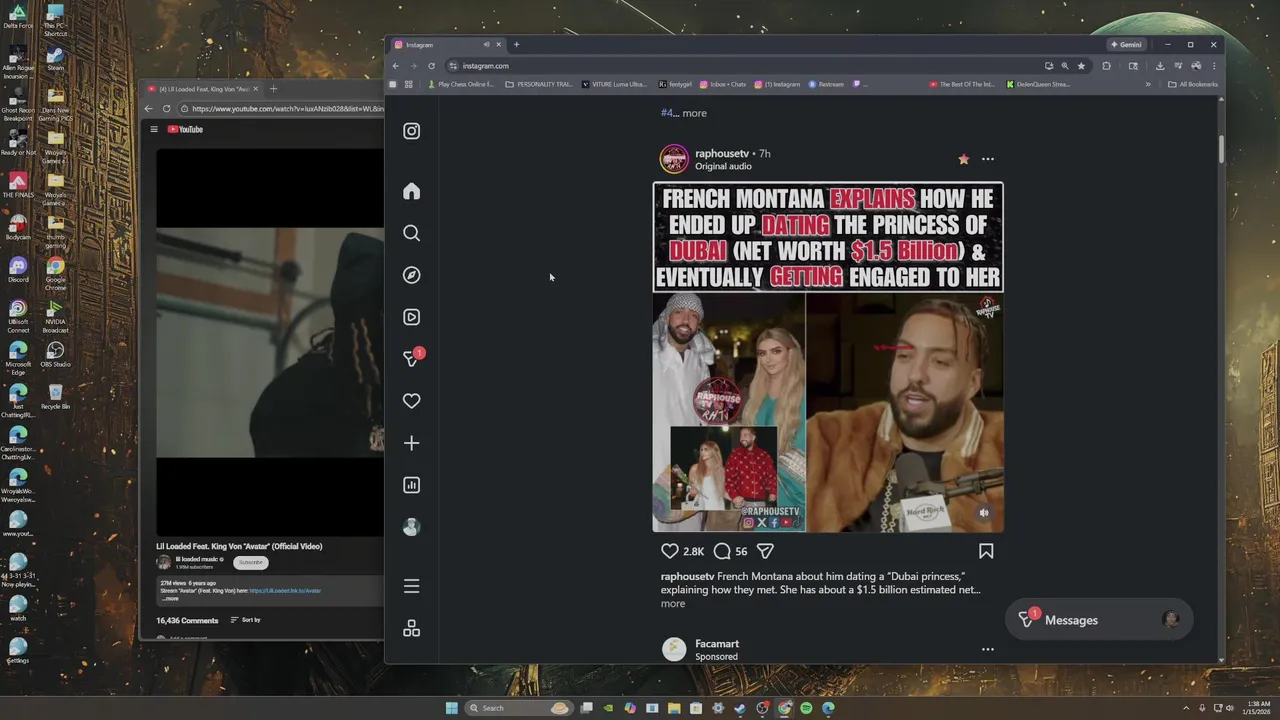Open the VITURE Luma Ultra bookmark
The image size is (1280, 720).
pos(614,84)
